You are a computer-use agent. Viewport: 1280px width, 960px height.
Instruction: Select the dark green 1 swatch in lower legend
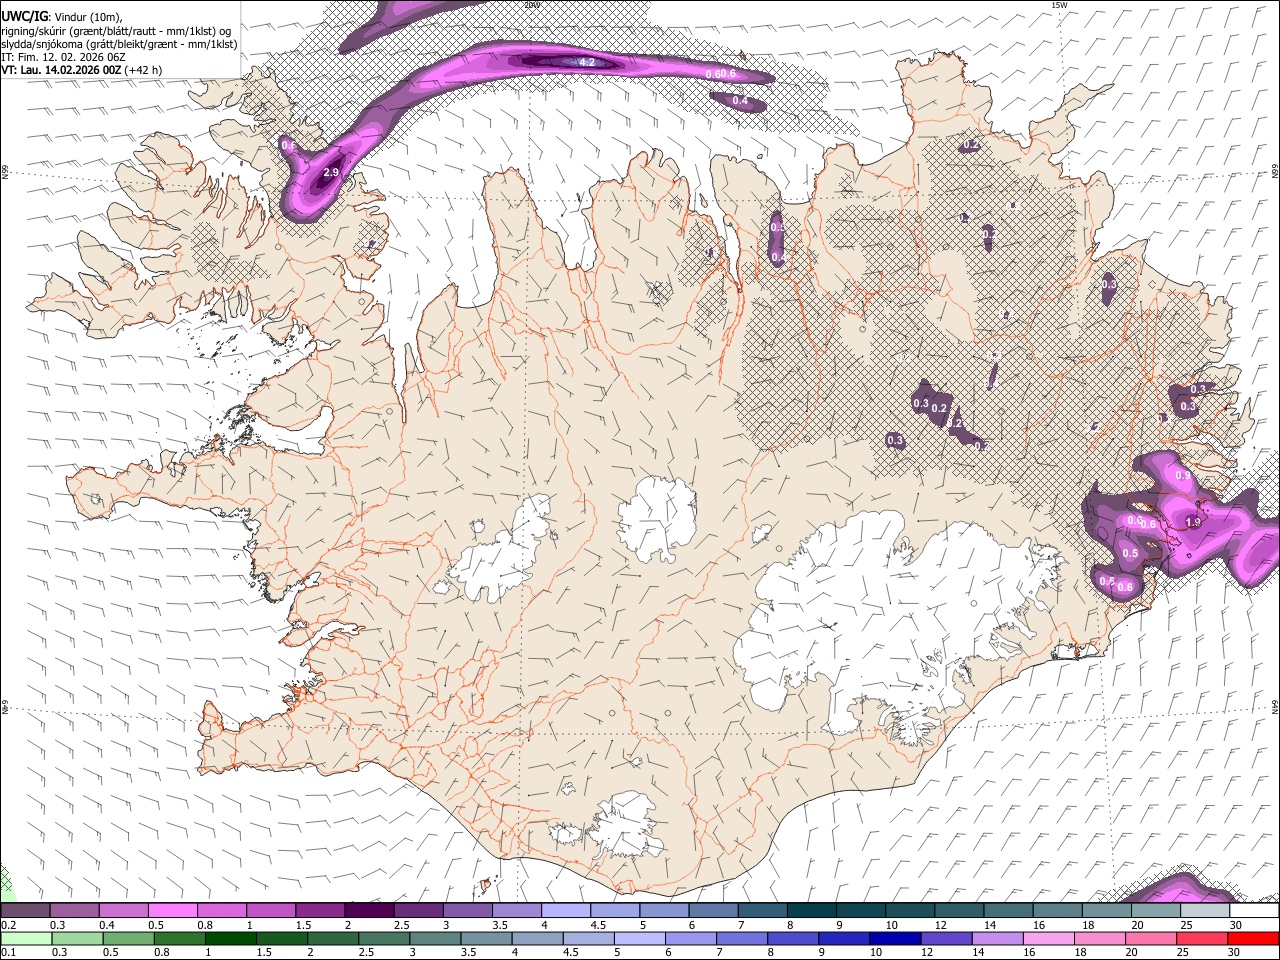[230, 939]
